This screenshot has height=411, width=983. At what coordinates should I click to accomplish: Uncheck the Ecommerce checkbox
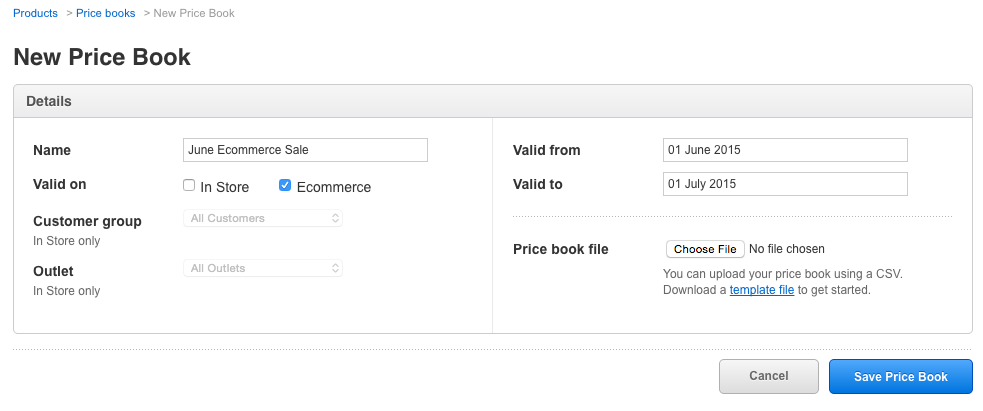click(285, 186)
